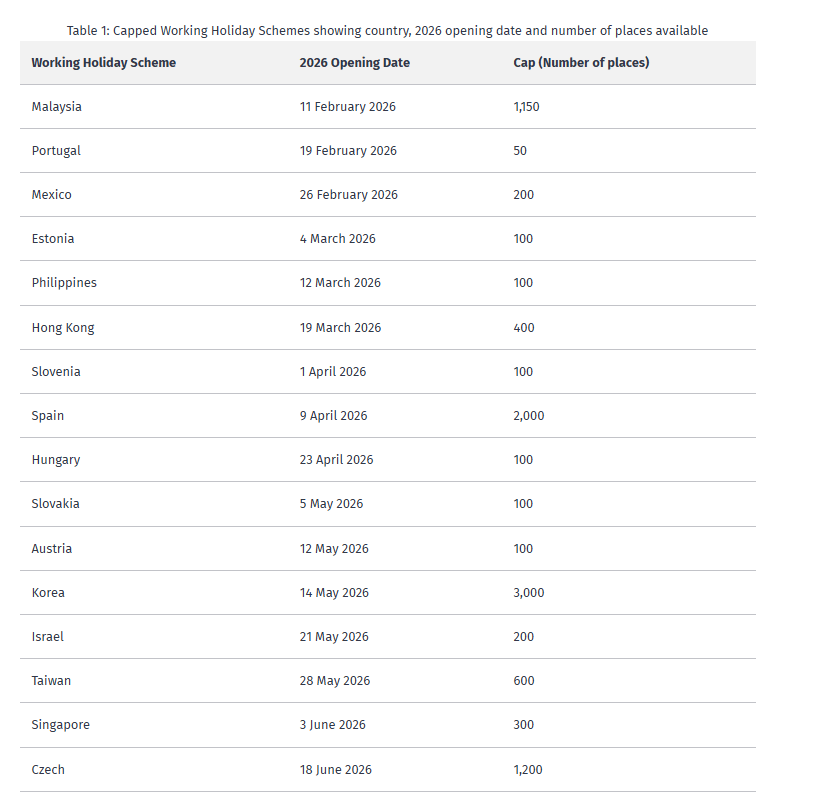Click the Singapore scheme name
The image size is (822, 796).
(x=60, y=725)
